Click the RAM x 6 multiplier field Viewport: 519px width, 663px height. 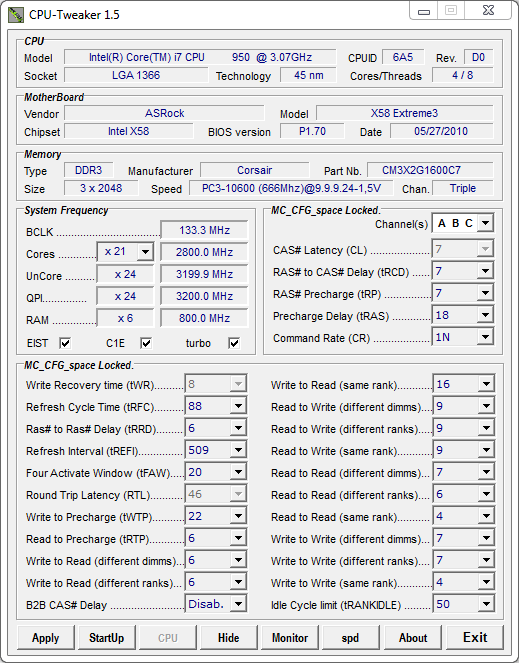[125, 318]
